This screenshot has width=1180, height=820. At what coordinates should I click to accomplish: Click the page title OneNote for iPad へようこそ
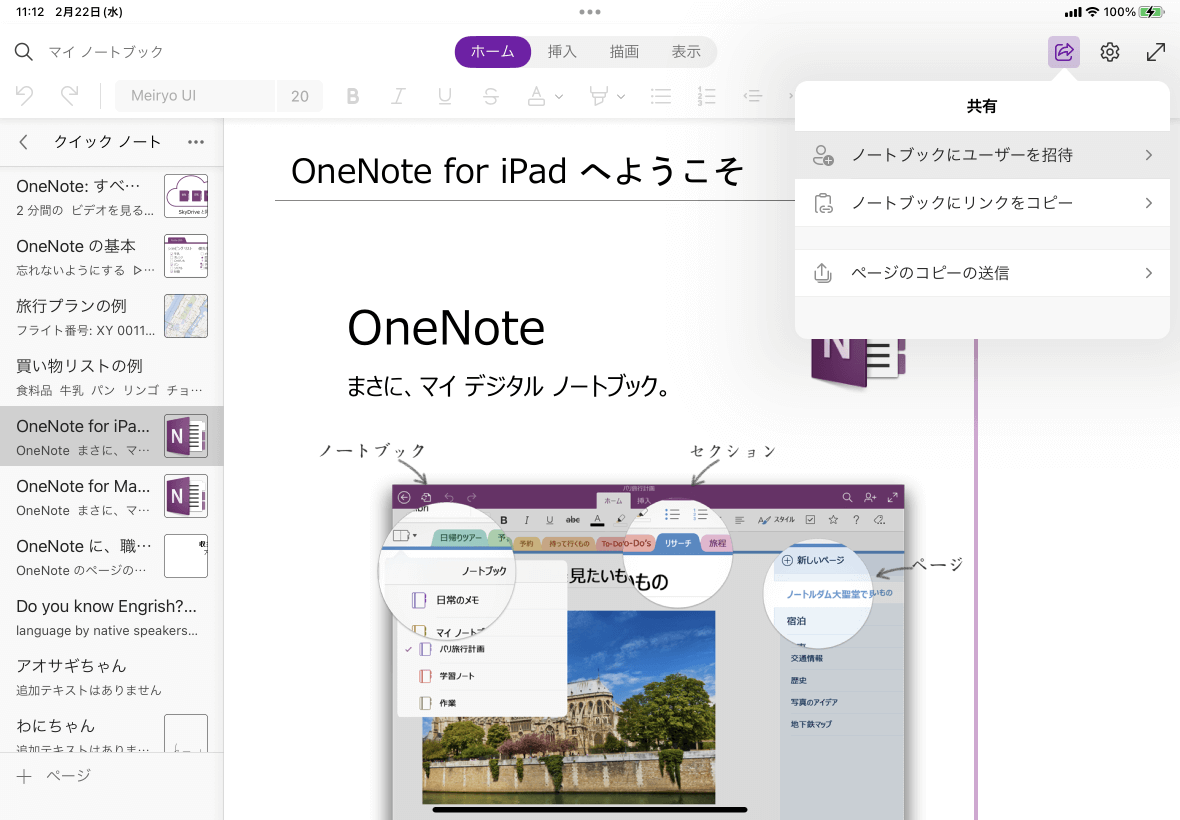tap(517, 172)
